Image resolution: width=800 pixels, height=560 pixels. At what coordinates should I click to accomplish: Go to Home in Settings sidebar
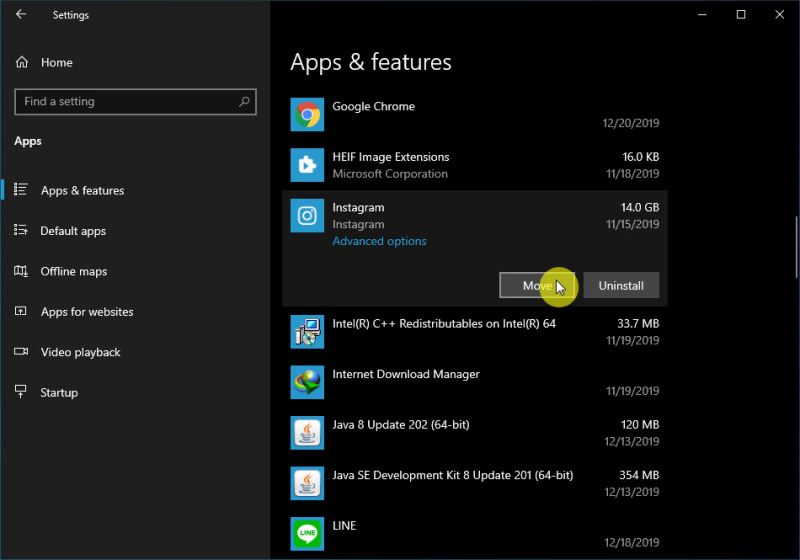pos(56,63)
